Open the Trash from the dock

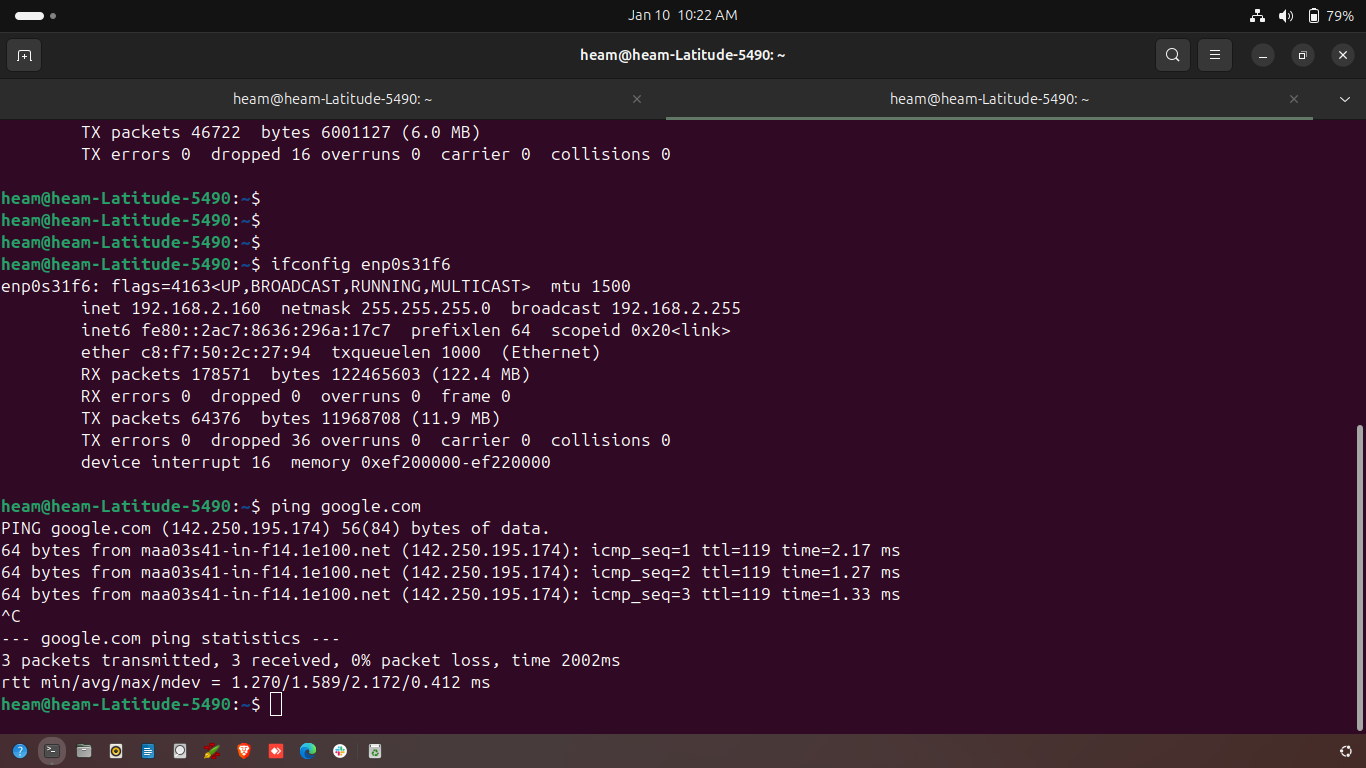point(375,751)
